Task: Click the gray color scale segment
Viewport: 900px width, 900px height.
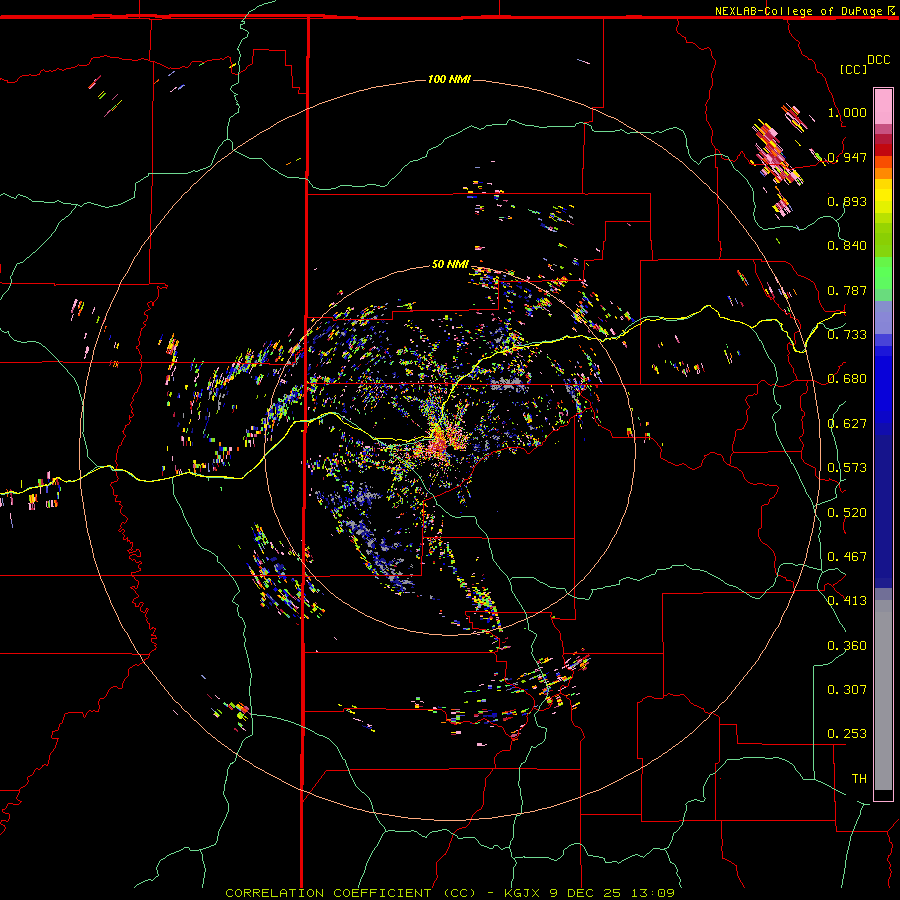Action: (x=883, y=695)
